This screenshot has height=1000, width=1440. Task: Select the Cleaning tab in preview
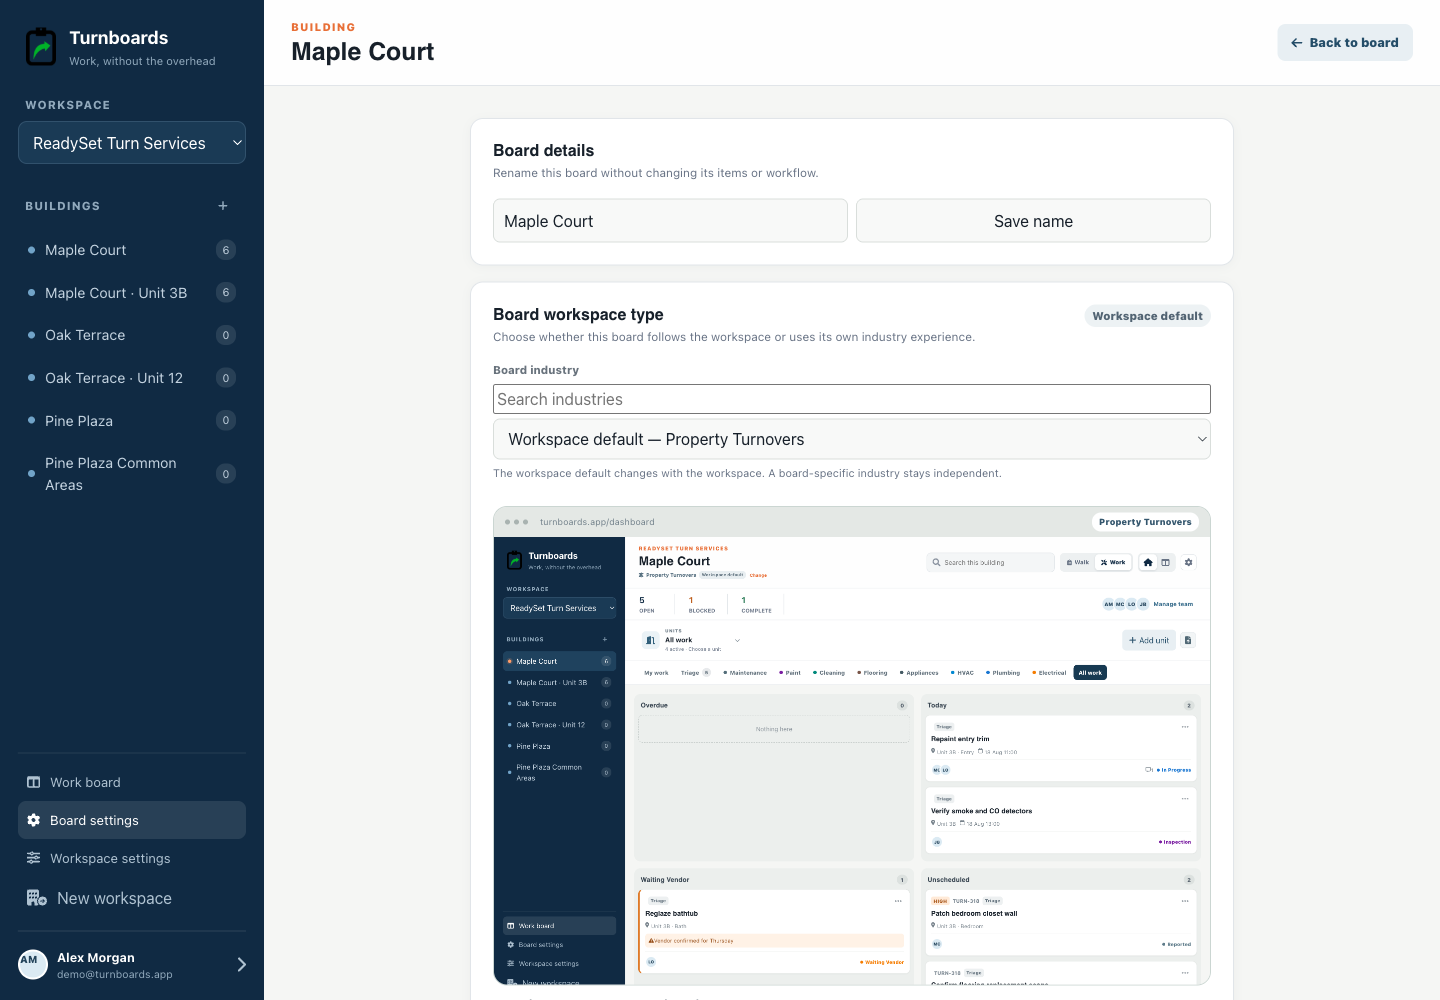tap(829, 673)
